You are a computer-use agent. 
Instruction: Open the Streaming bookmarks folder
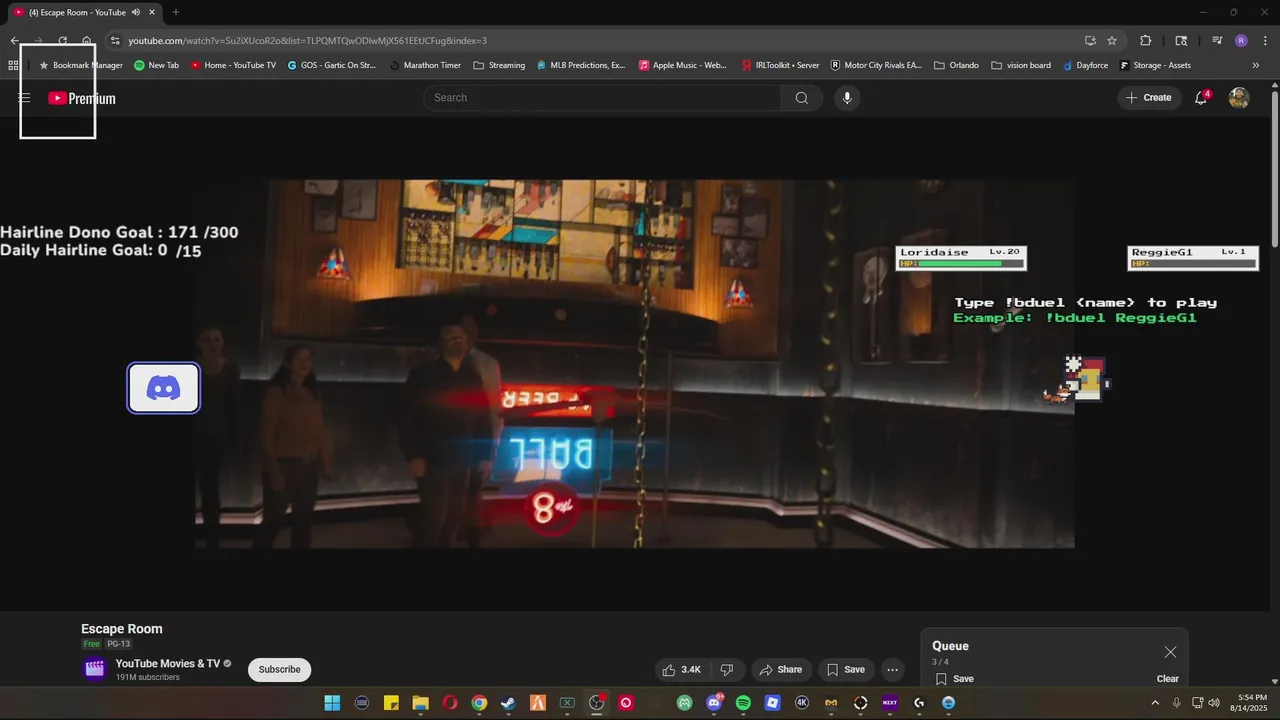(x=499, y=65)
